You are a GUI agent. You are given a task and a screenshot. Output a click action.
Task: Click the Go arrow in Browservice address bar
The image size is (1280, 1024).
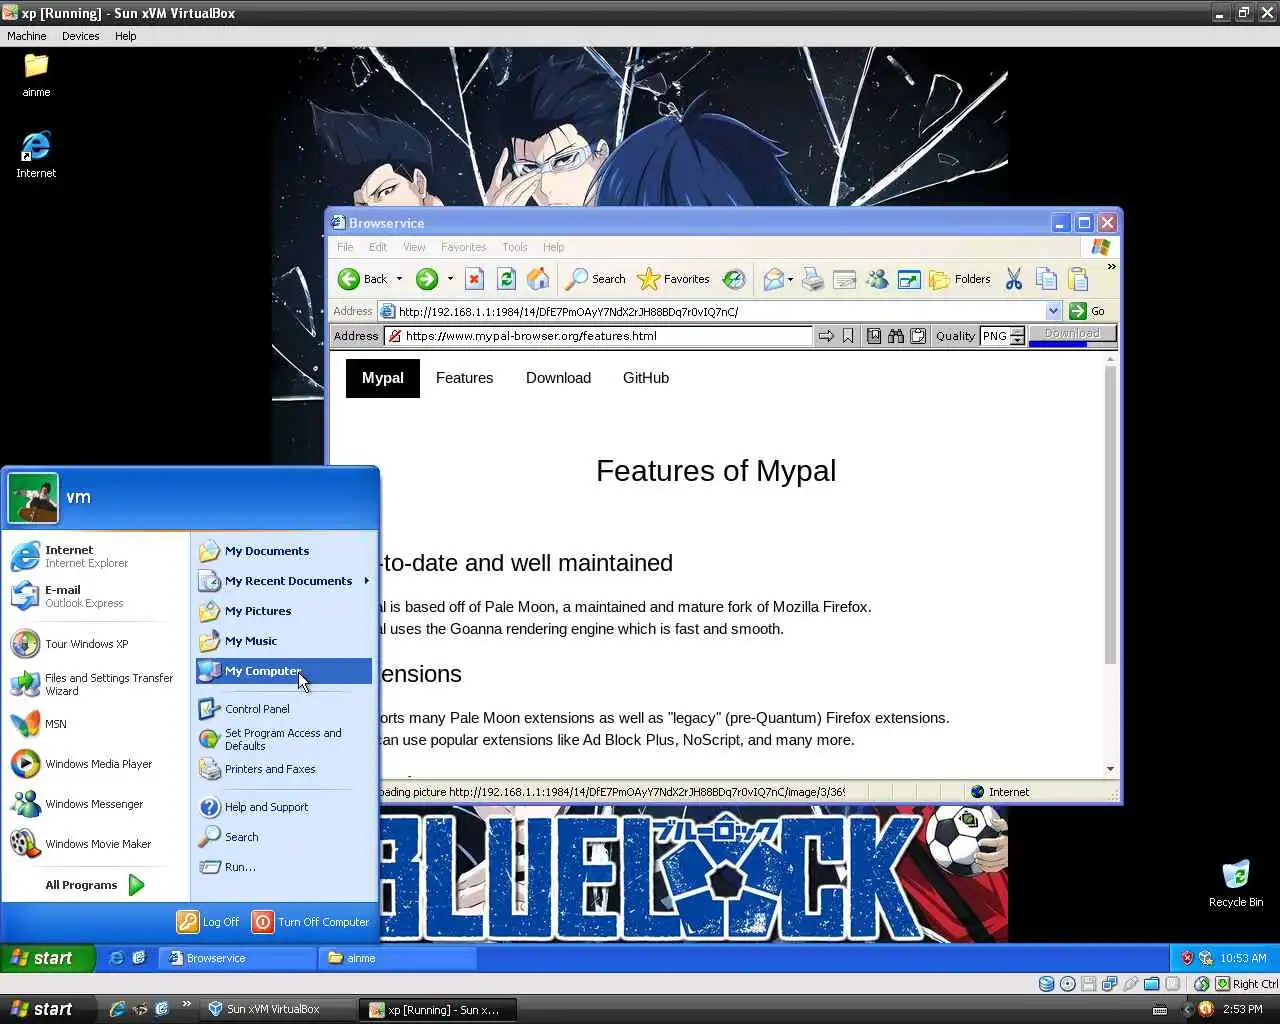[x=826, y=336]
